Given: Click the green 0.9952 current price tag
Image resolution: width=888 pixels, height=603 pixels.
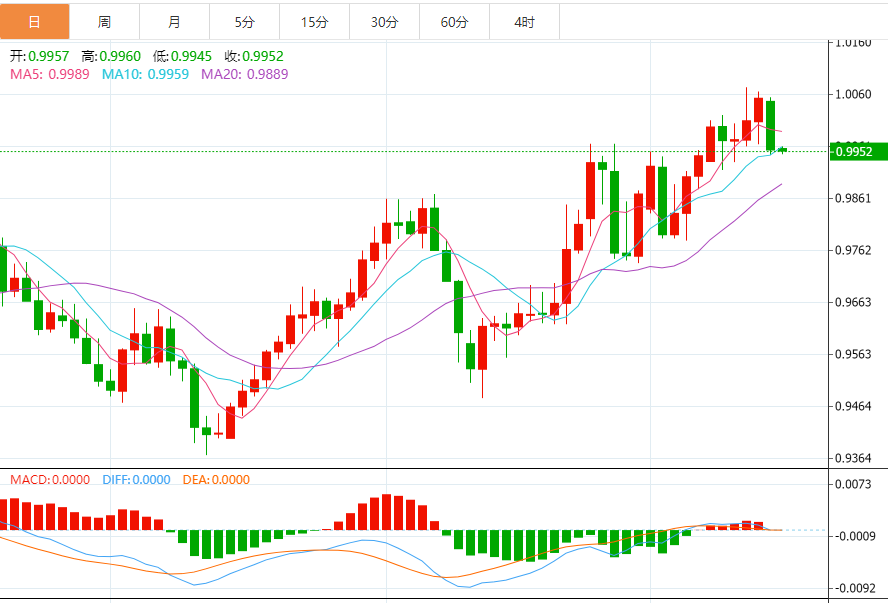Looking at the screenshot, I should click(x=859, y=151).
